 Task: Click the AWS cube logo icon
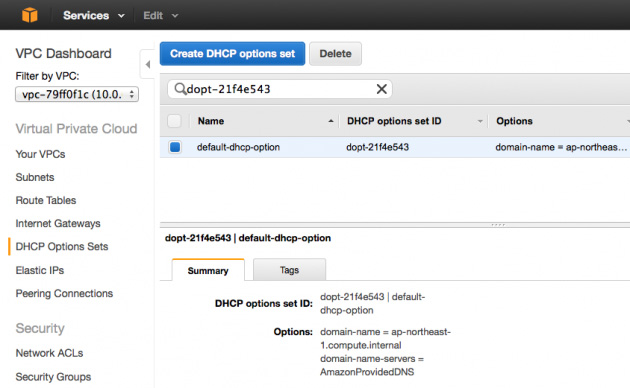coord(30,15)
